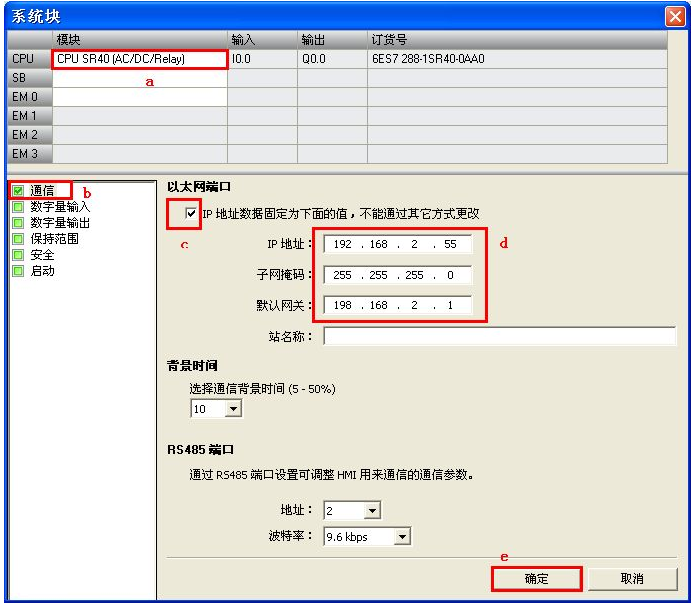Select the CPU row header
The height and width of the screenshot is (606, 698).
click(x=30, y=59)
